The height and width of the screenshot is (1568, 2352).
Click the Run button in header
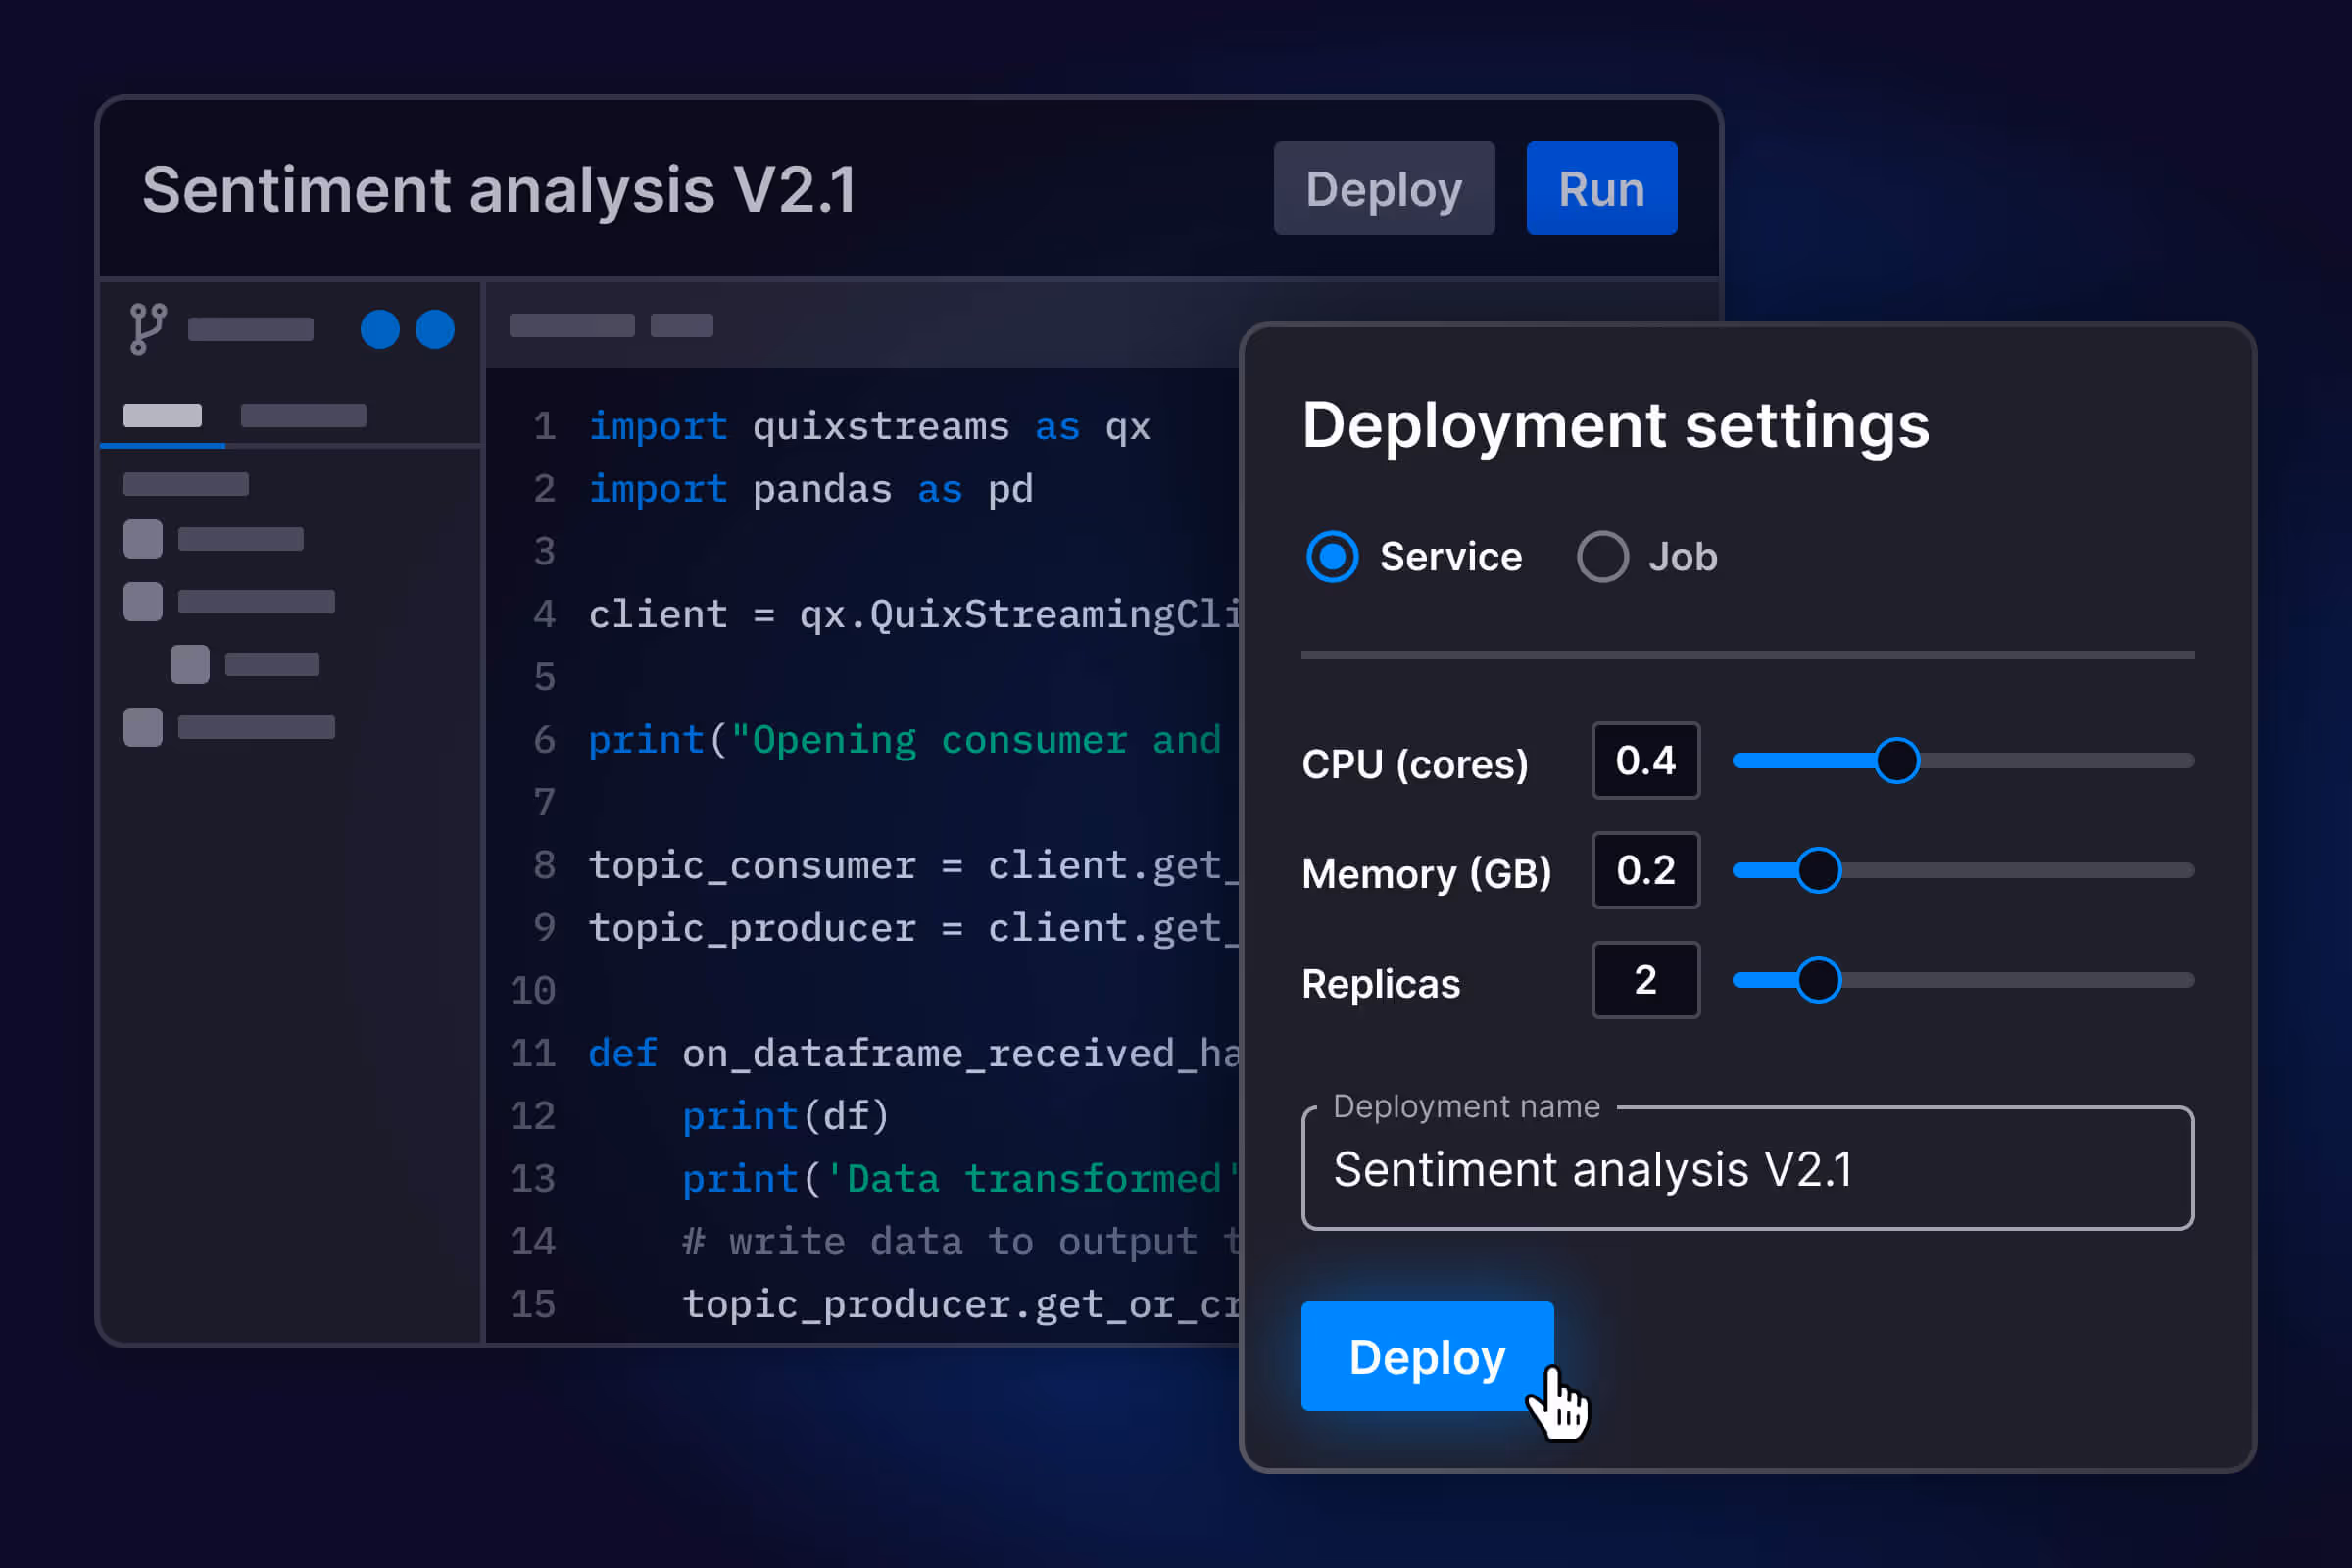point(1601,189)
